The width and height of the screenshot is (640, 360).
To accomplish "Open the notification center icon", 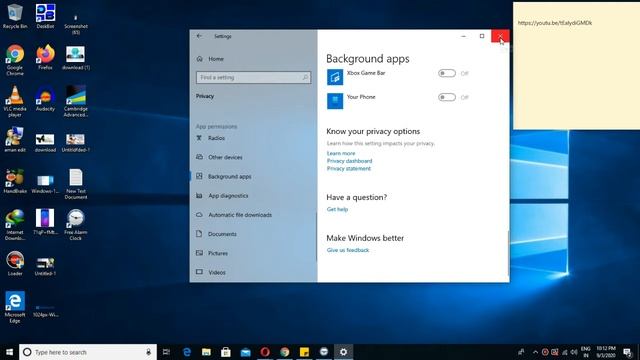I will click(x=628, y=352).
